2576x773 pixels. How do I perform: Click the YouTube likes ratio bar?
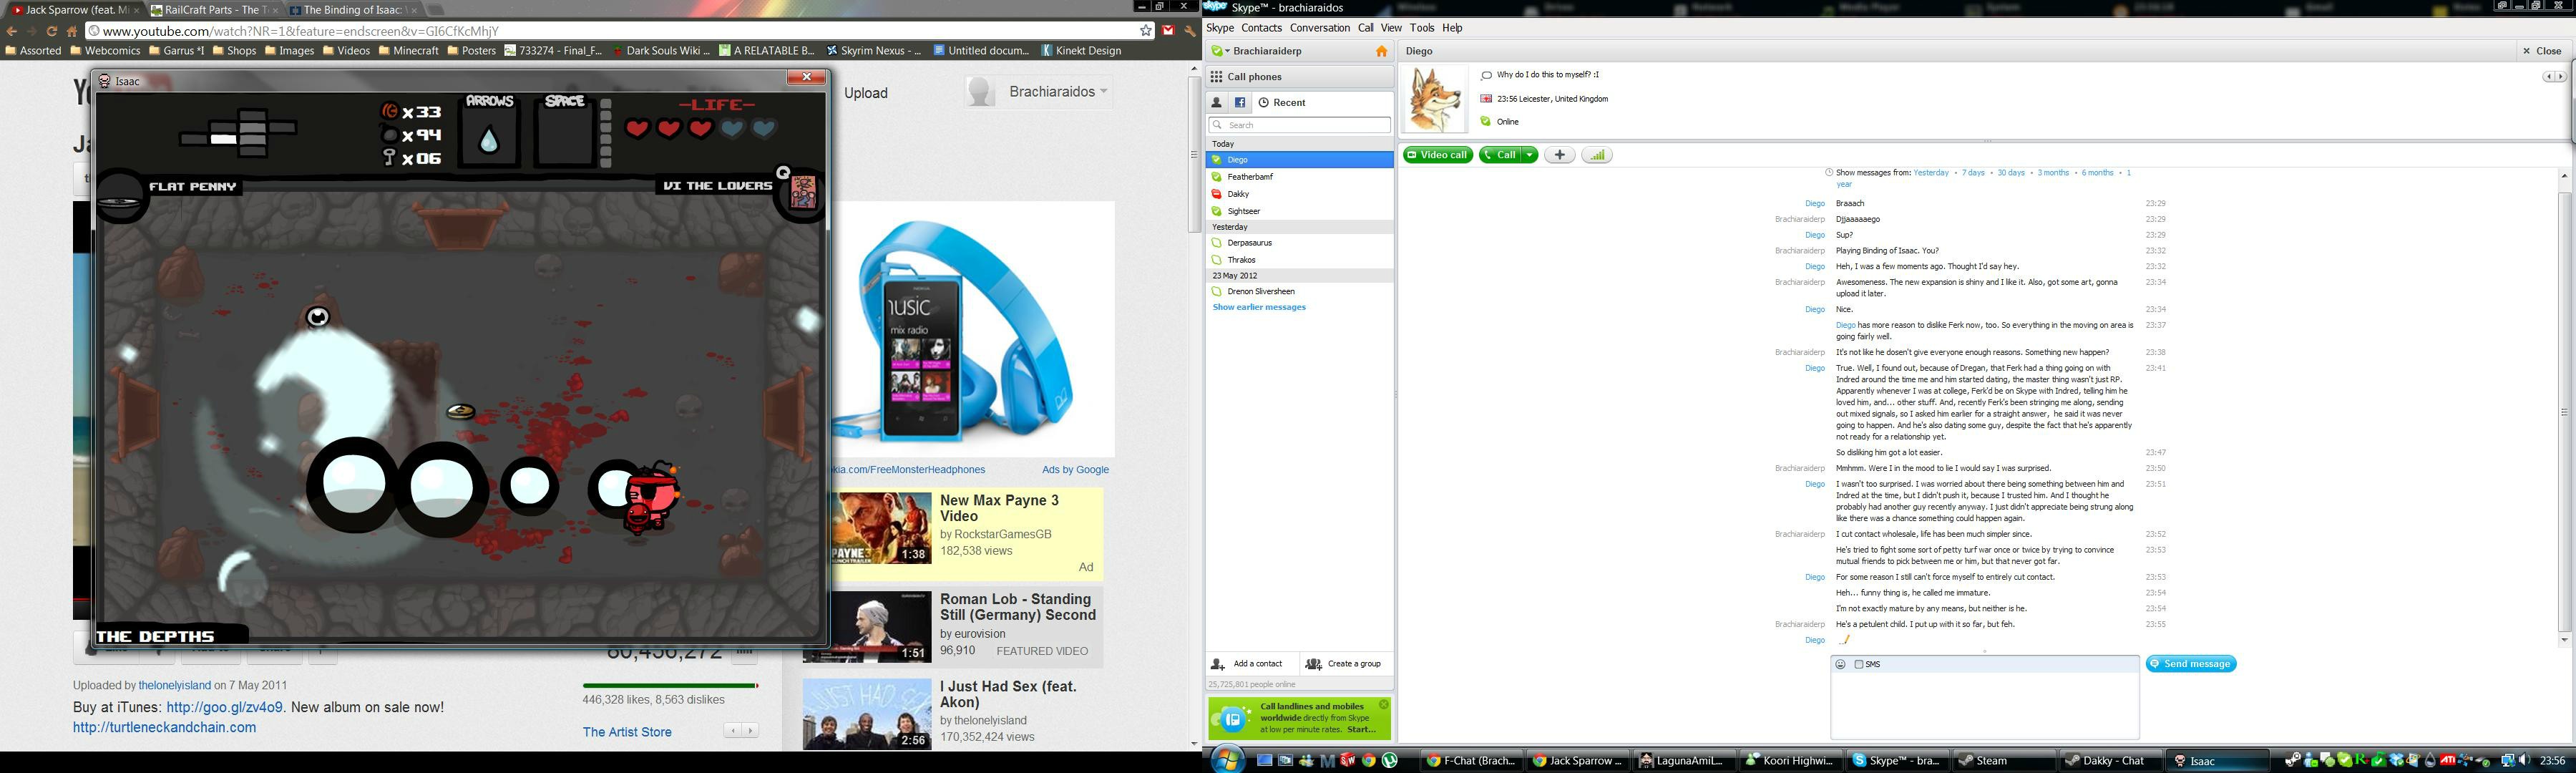670,686
